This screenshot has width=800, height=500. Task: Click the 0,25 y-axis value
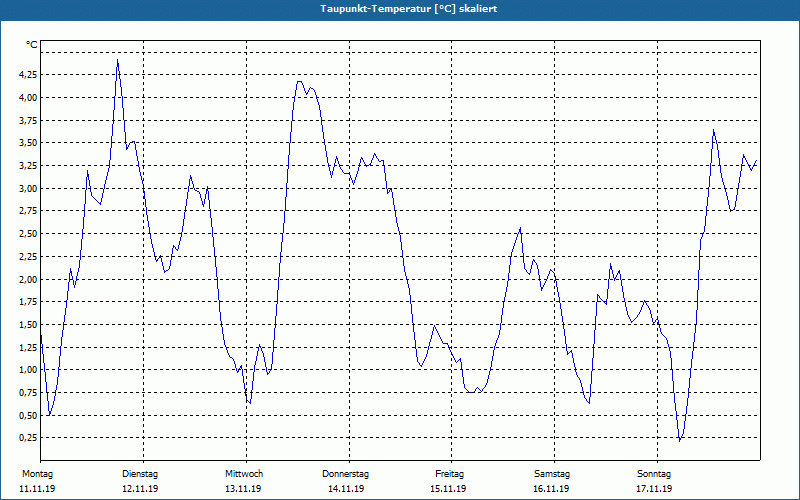click(28, 438)
